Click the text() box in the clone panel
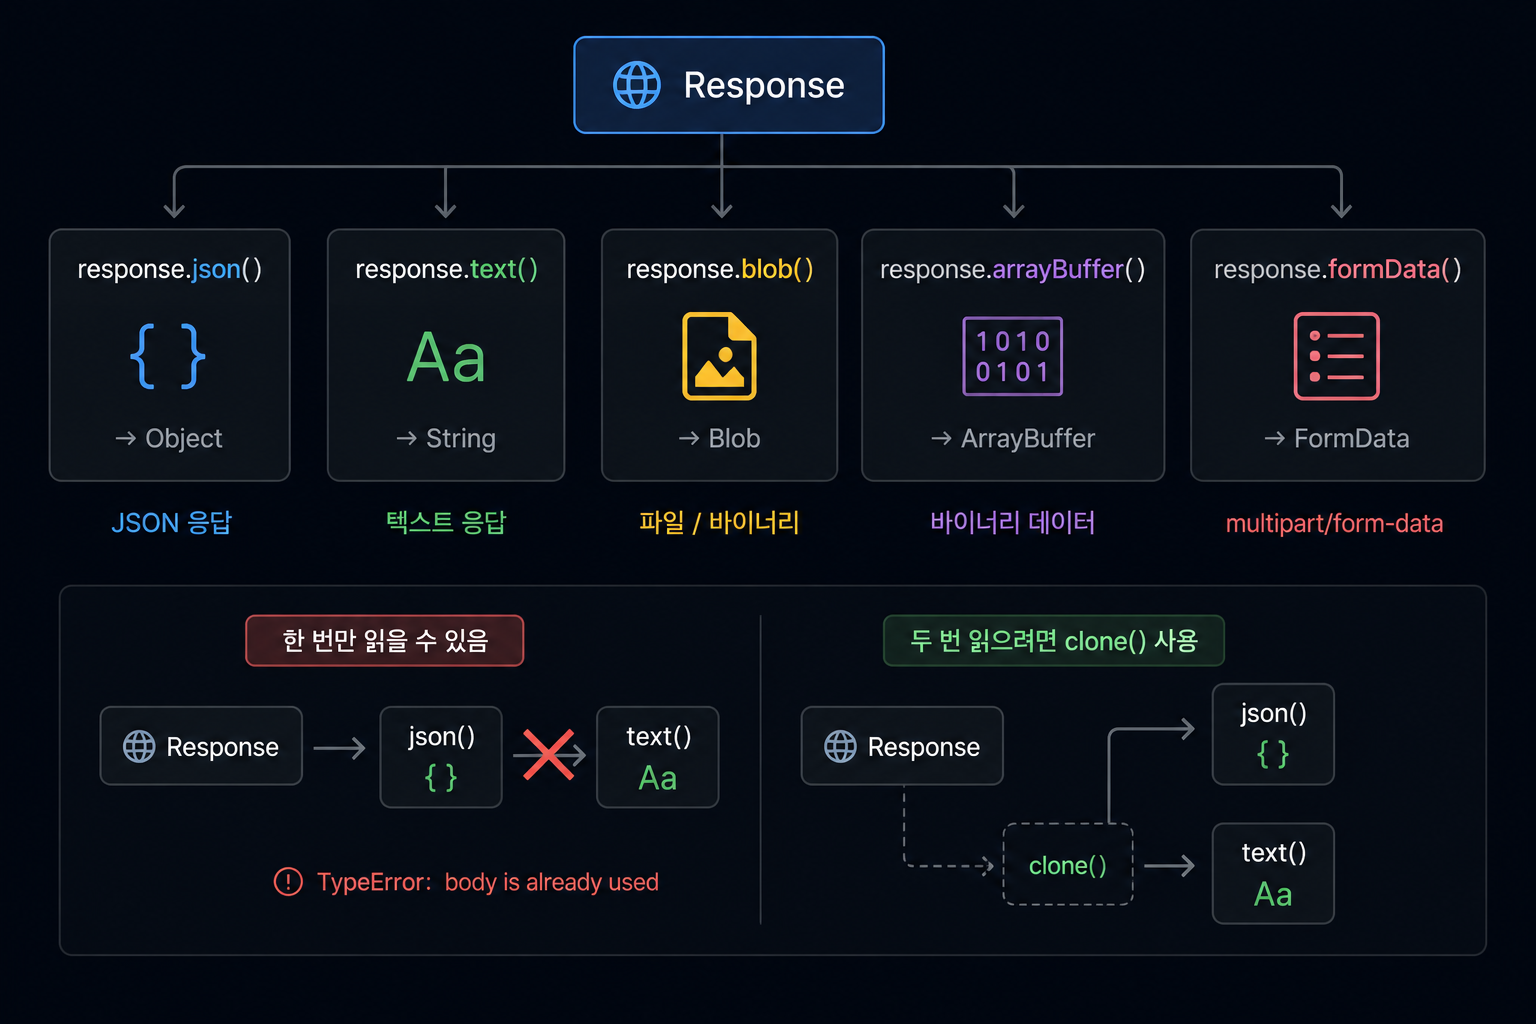 1273,873
